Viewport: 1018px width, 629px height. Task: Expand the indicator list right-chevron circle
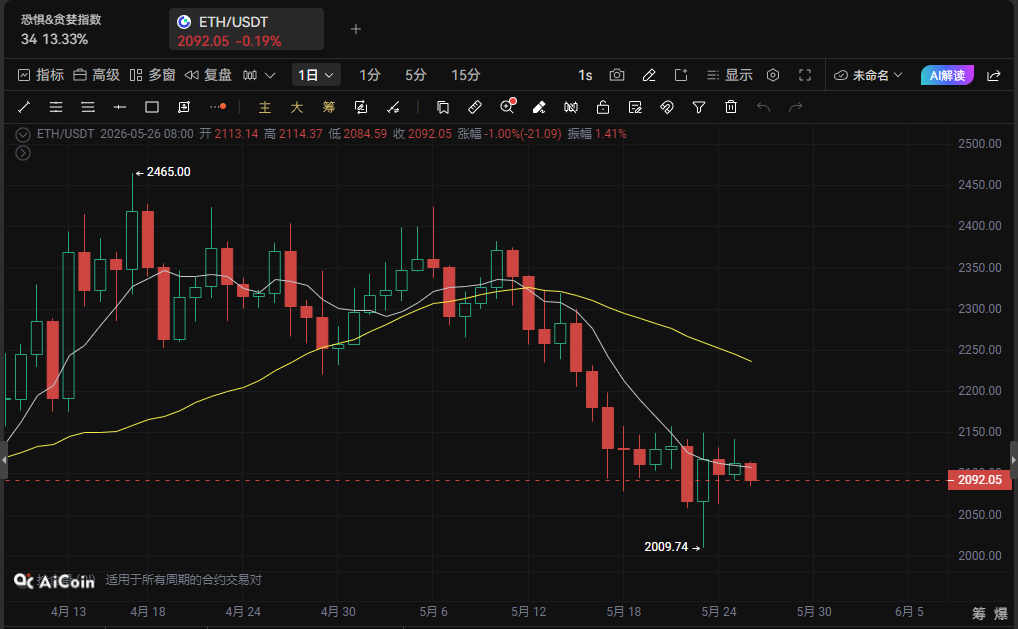23,153
